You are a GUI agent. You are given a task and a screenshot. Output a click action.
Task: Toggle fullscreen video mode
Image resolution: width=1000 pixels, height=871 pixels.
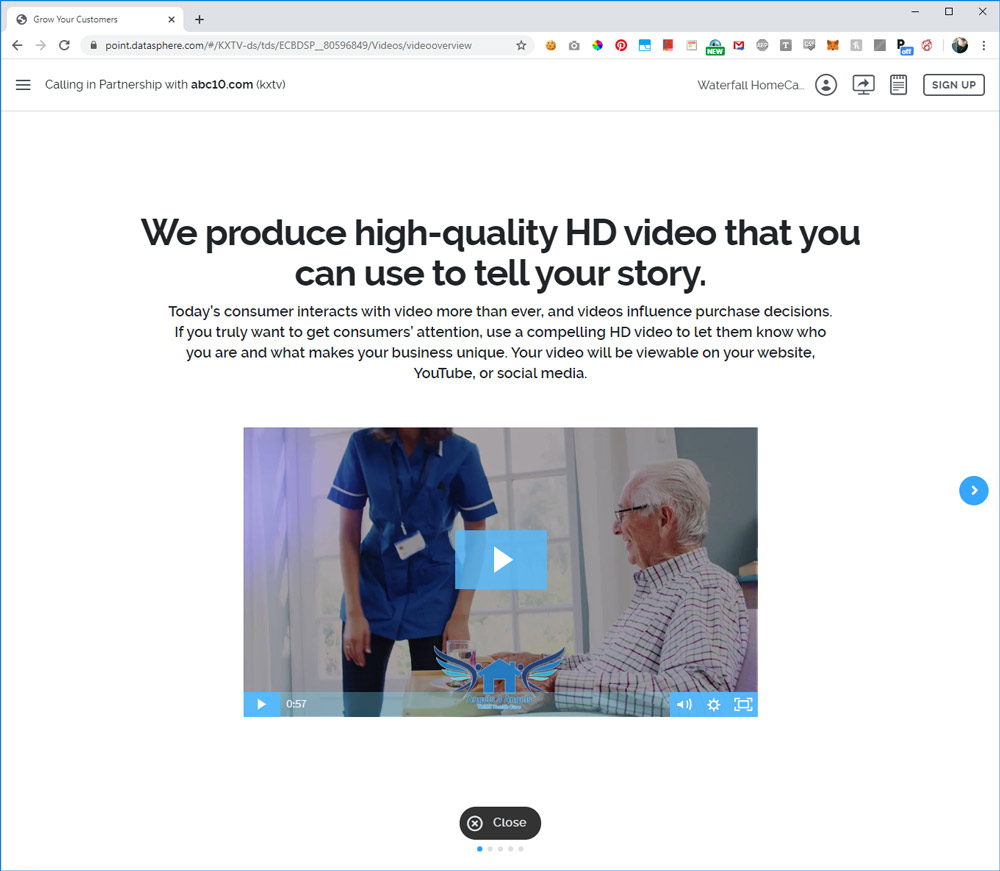tap(743, 704)
